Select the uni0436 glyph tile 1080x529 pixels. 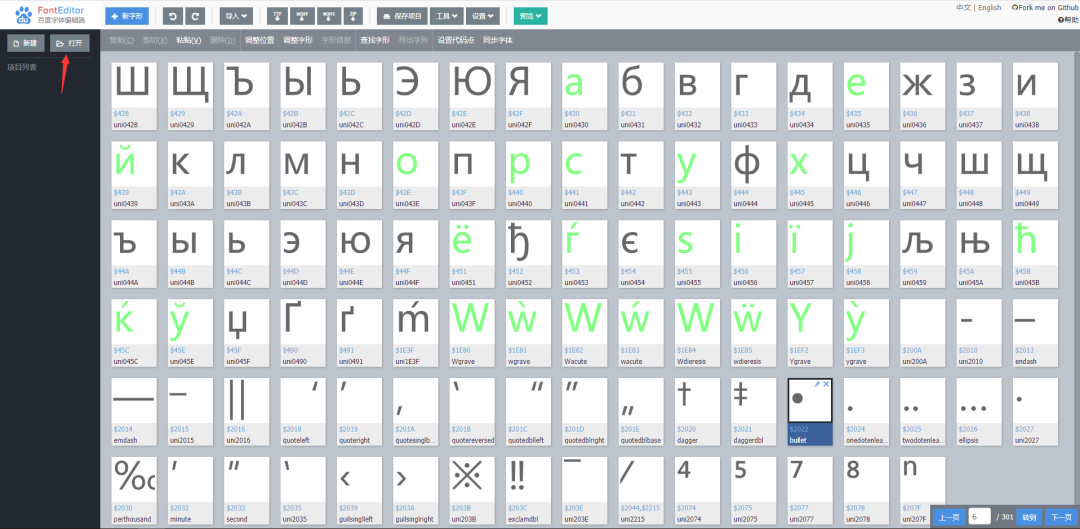pos(922,96)
